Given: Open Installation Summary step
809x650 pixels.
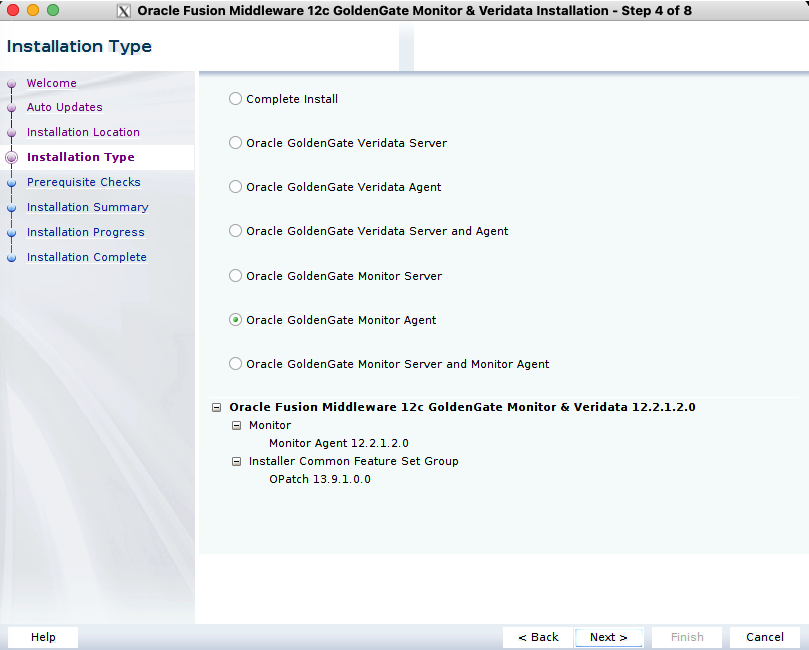Looking at the screenshot, I should [x=88, y=207].
